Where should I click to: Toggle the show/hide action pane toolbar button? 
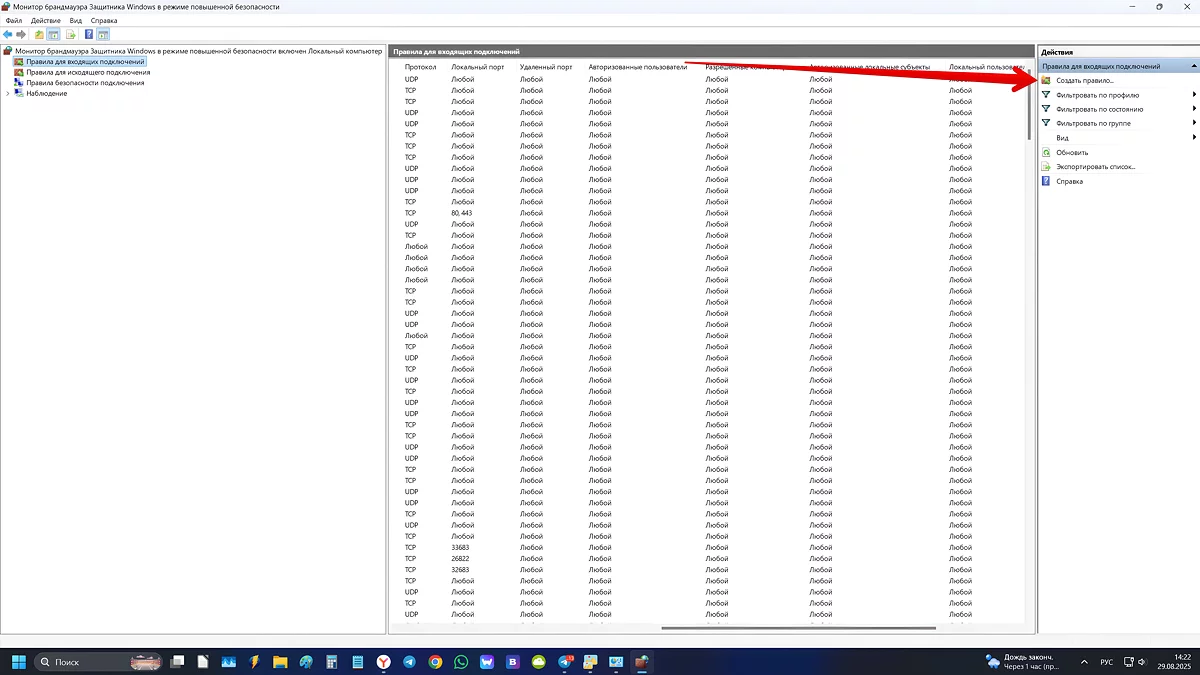(103, 34)
